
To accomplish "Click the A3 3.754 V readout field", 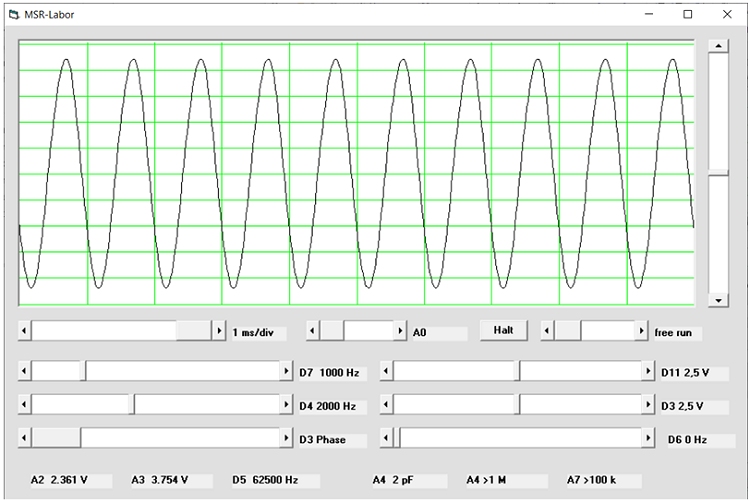I will coord(160,480).
